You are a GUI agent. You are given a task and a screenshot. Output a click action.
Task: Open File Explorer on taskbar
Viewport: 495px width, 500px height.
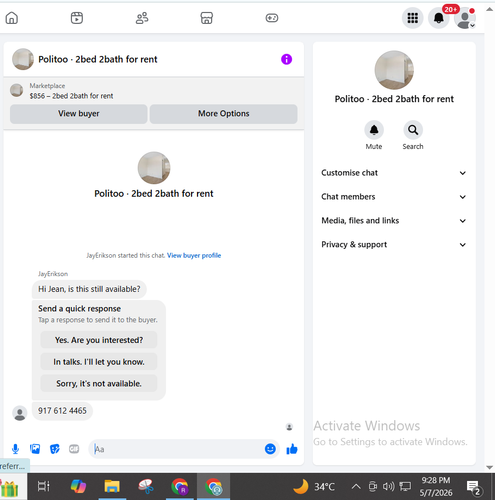tap(112, 486)
